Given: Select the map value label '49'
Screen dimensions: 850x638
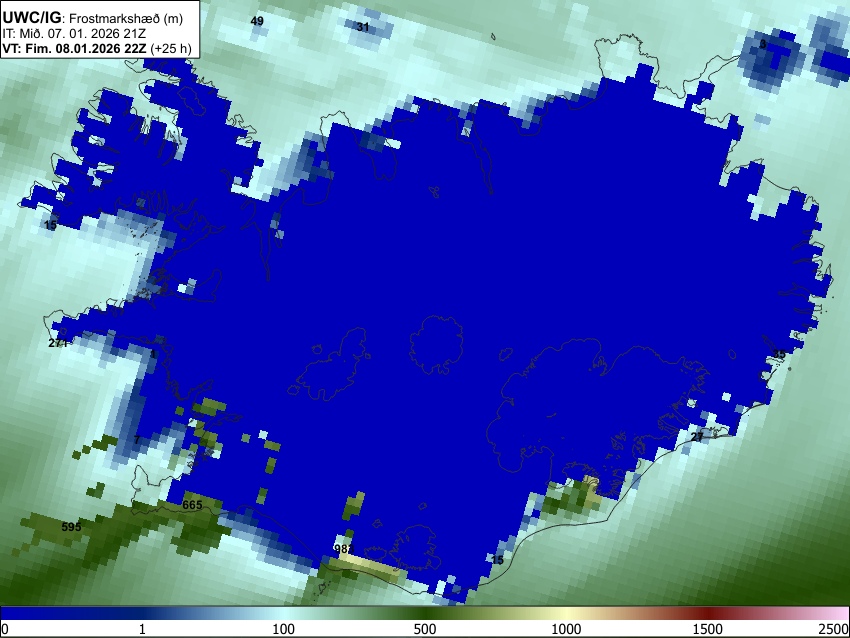Looking at the screenshot, I should click(x=257, y=21).
